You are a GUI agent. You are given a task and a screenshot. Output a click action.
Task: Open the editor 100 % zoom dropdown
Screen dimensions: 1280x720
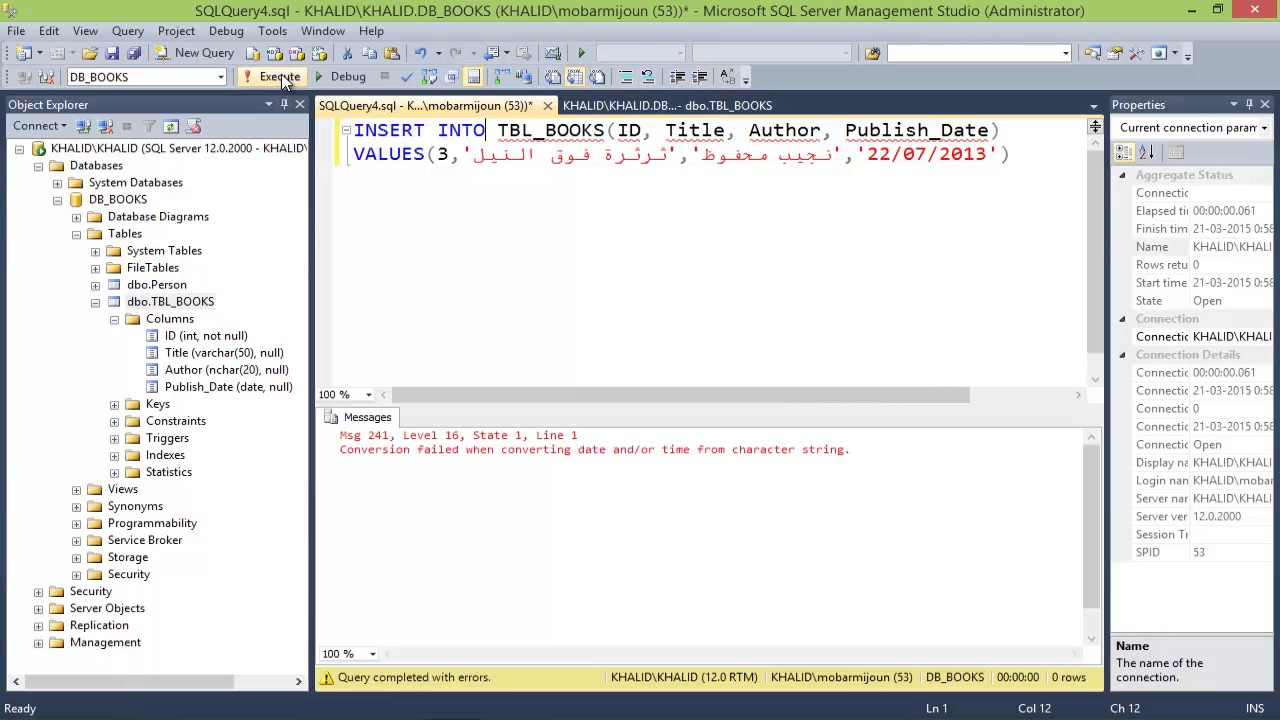pos(369,395)
